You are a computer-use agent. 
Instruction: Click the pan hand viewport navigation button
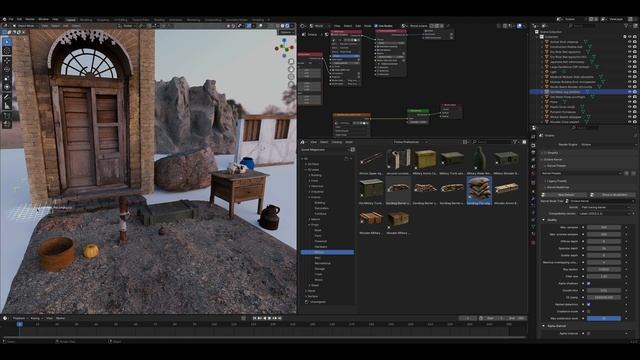pyautogui.click(x=291, y=69)
